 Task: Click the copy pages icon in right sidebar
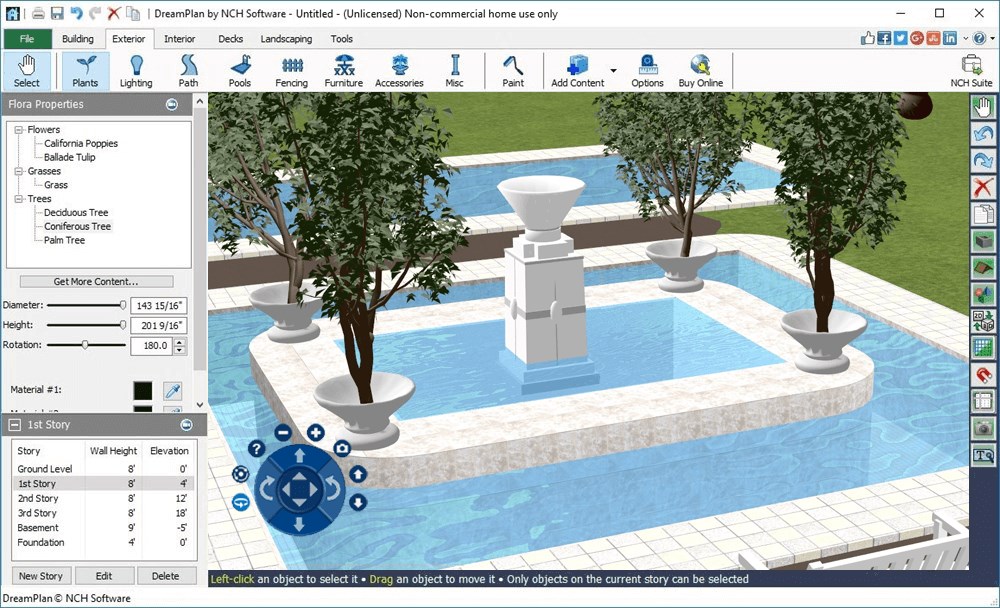(x=983, y=214)
